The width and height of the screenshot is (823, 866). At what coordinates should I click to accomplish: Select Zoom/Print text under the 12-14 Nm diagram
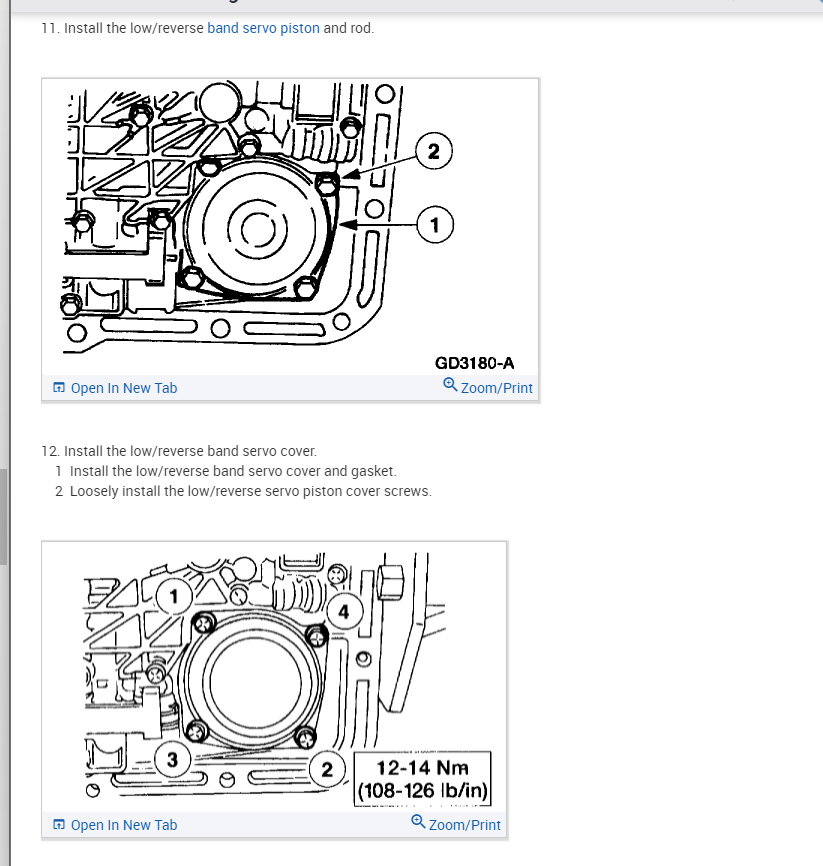(465, 825)
